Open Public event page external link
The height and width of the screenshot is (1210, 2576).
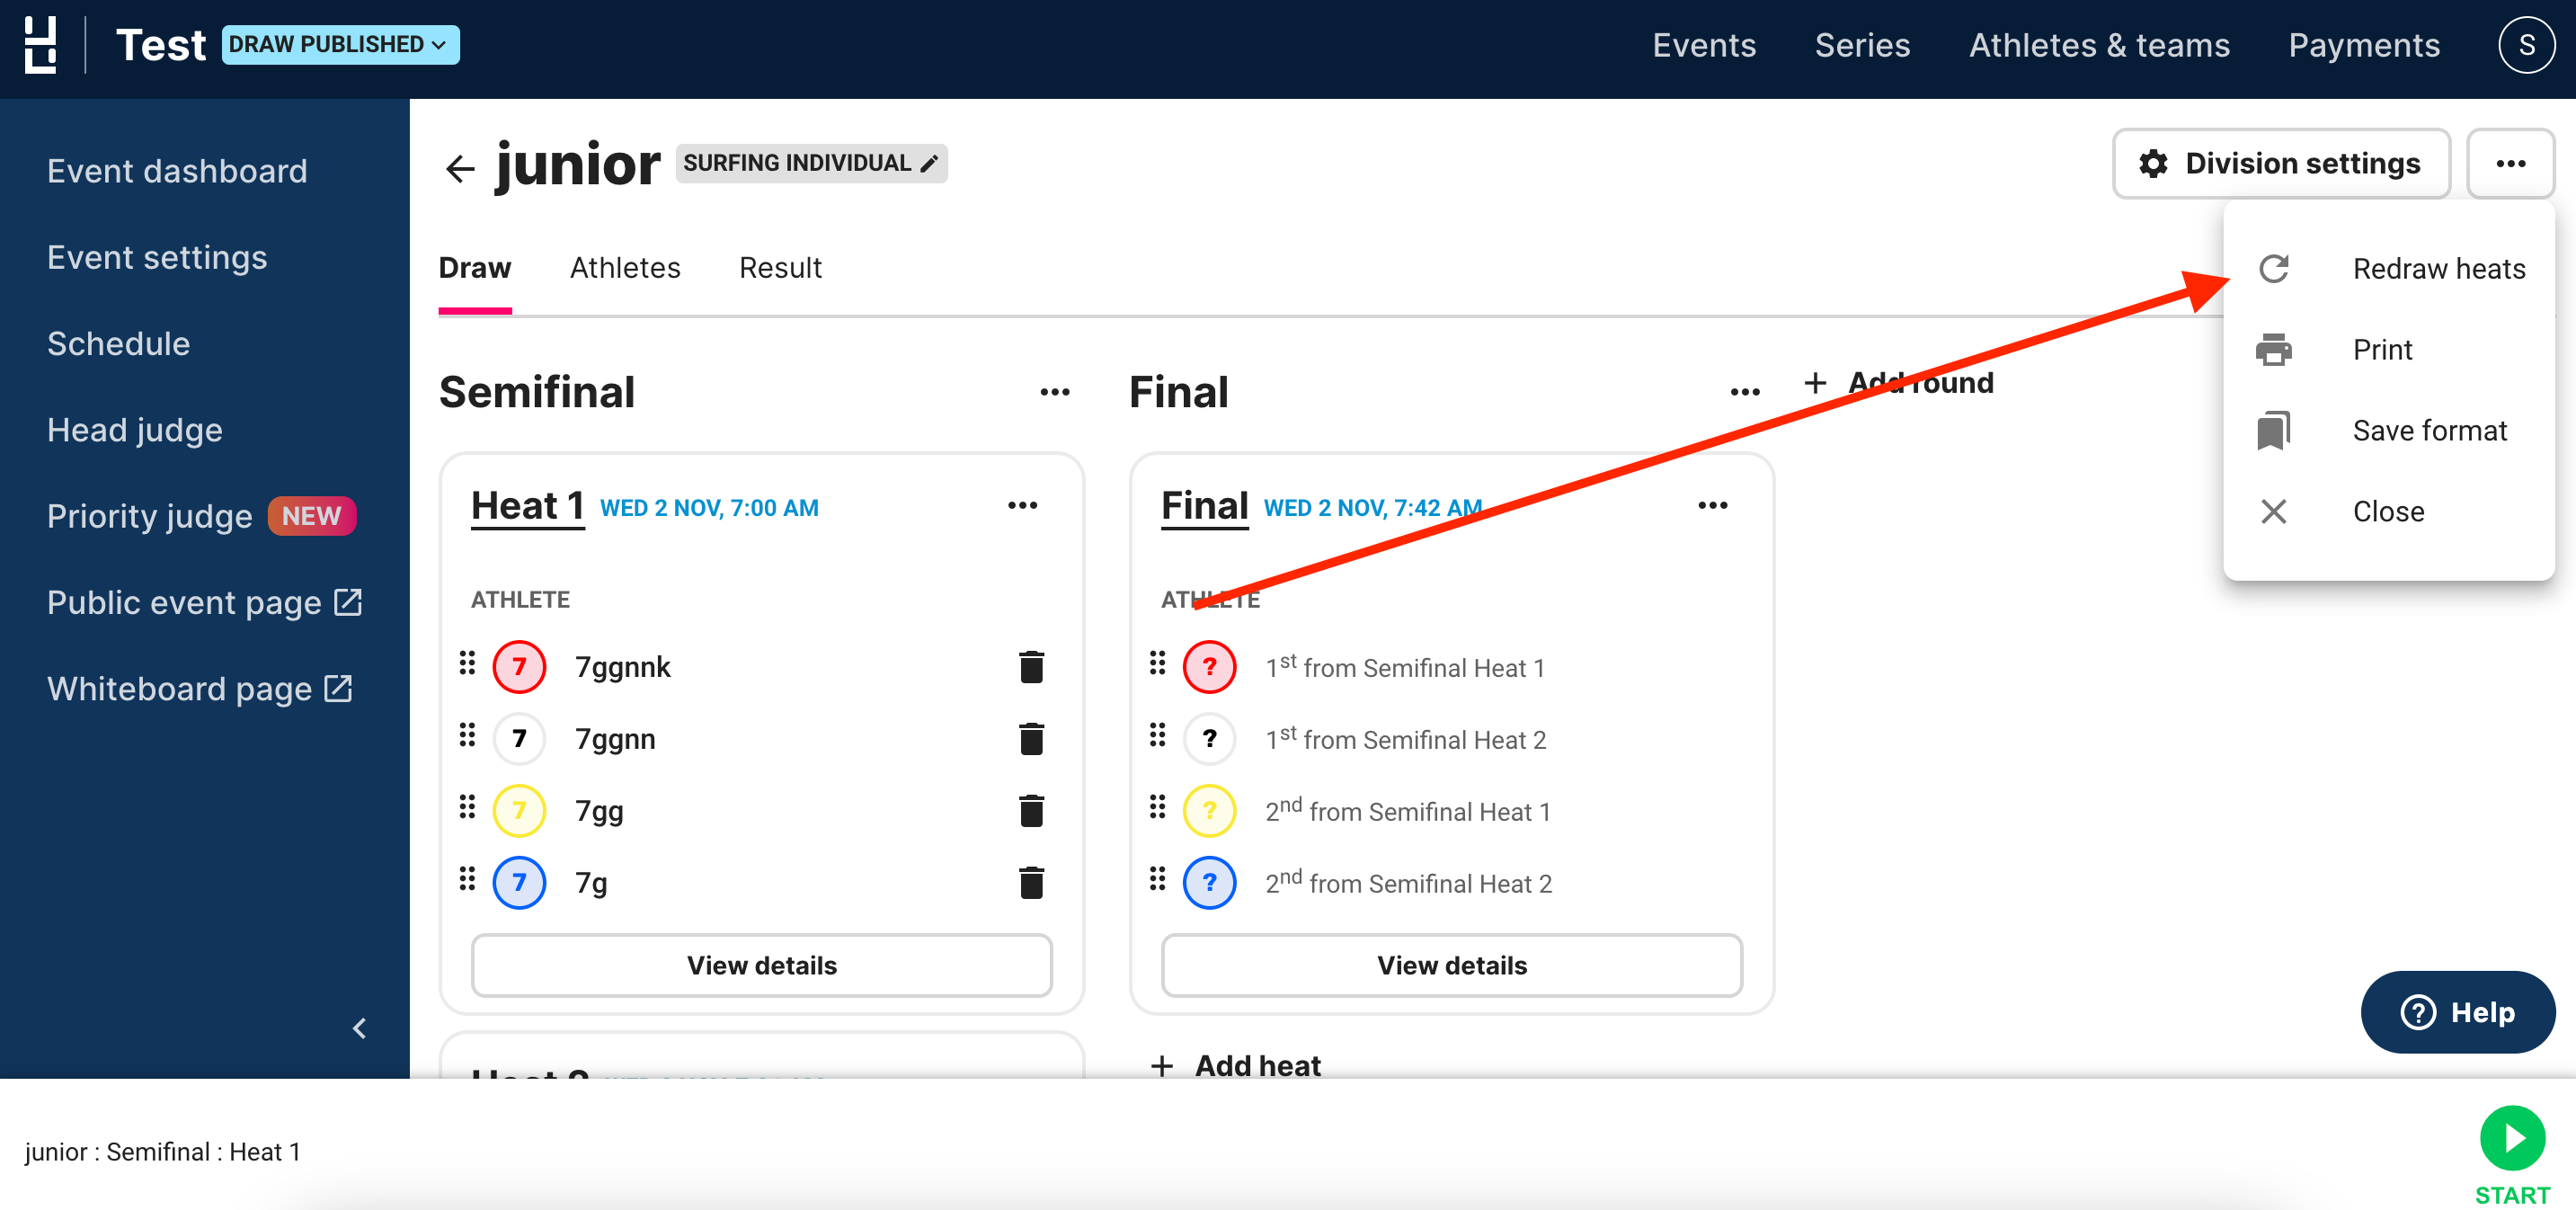[204, 602]
